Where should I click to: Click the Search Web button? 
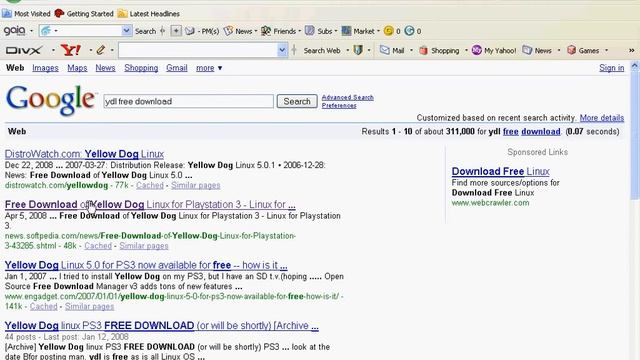click(x=322, y=51)
